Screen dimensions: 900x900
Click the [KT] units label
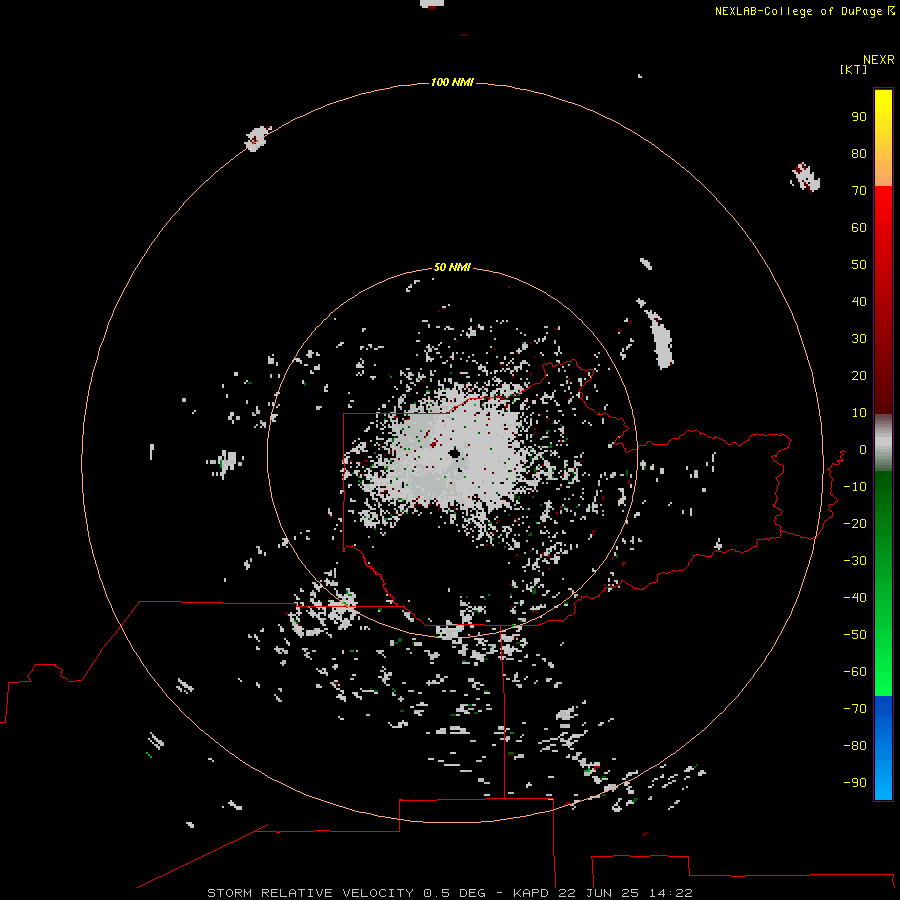[853, 69]
